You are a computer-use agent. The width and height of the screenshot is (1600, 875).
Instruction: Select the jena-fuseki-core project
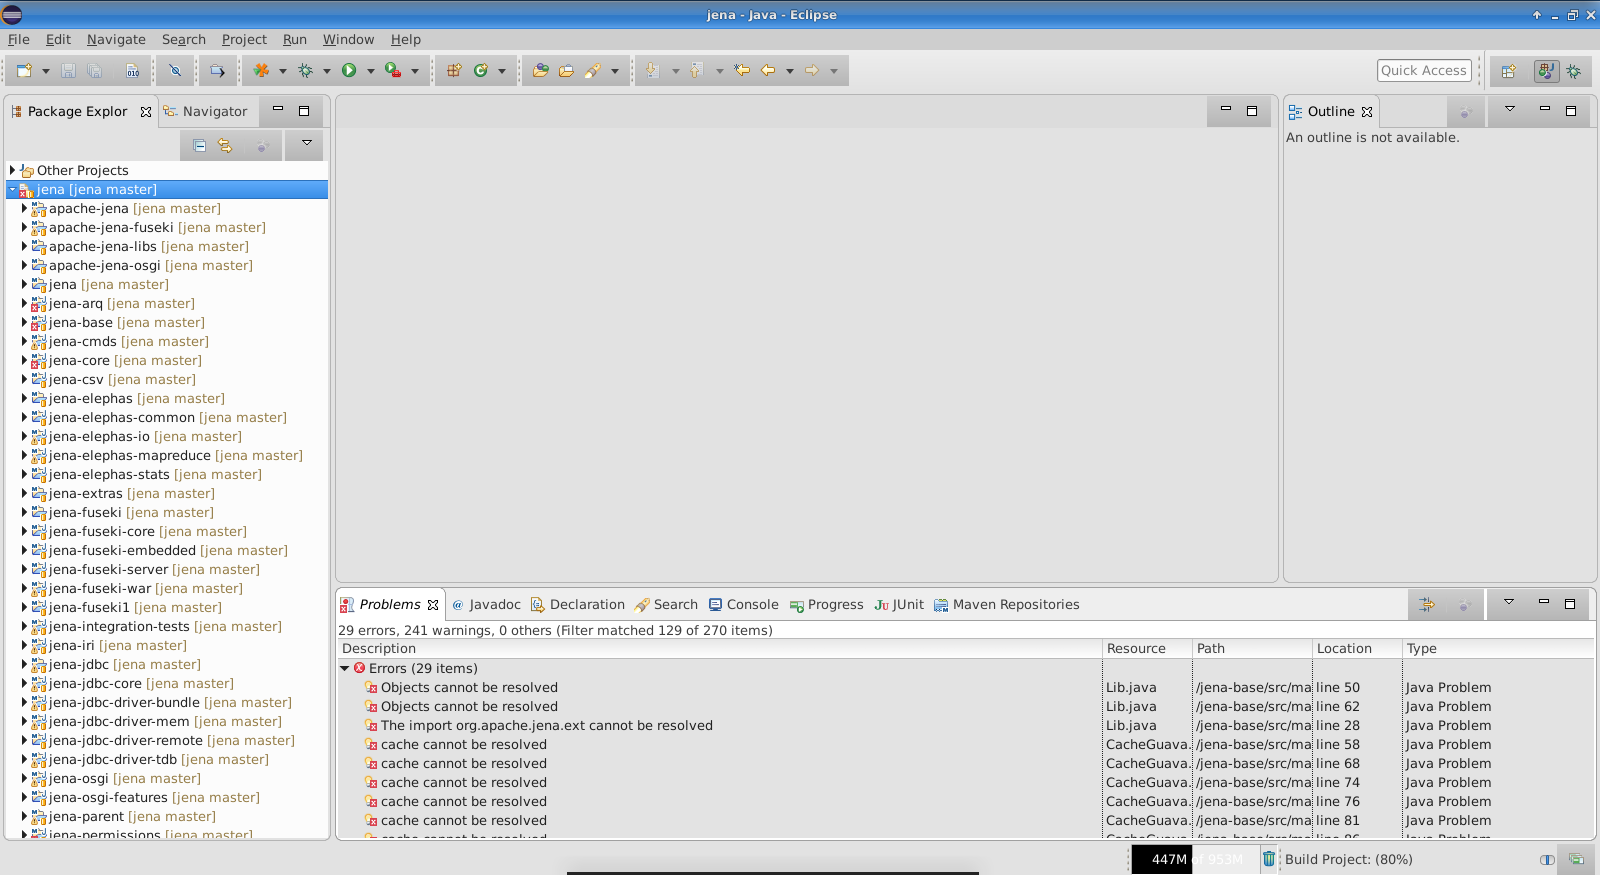pyautogui.click(x=102, y=531)
